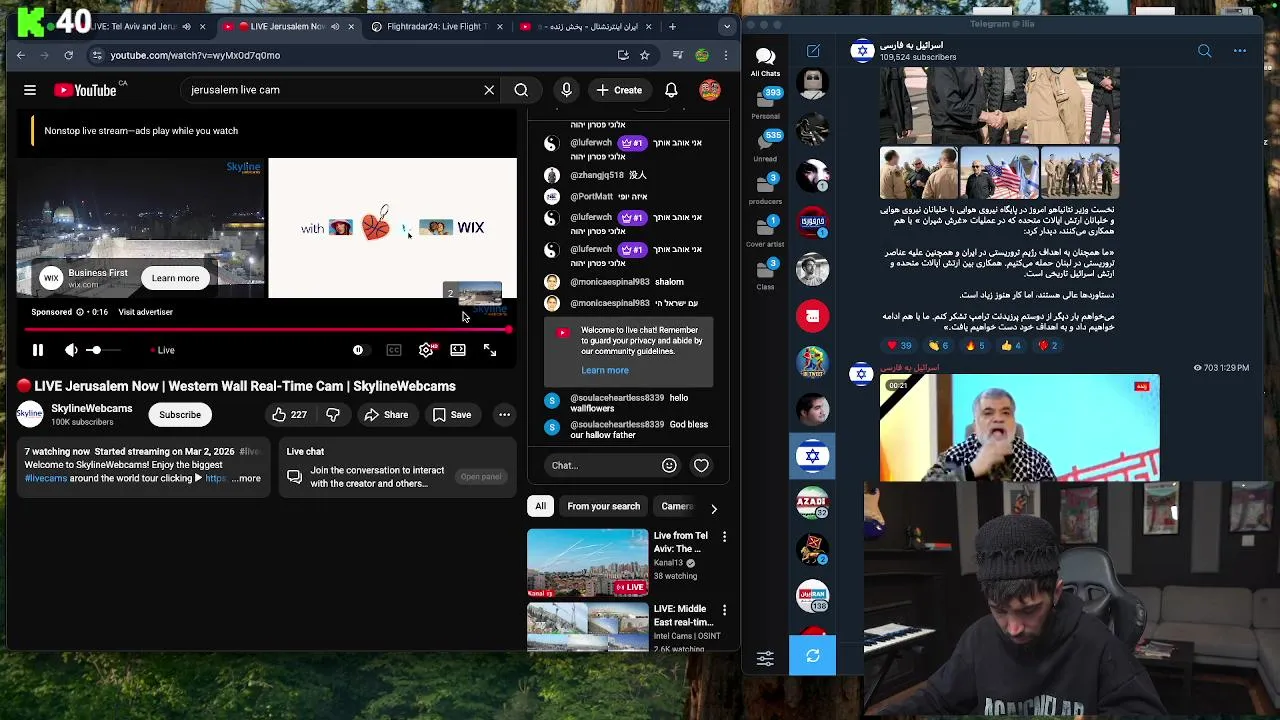The height and width of the screenshot is (720, 1280).
Task: Open the player settings gear
Action: click(426, 350)
